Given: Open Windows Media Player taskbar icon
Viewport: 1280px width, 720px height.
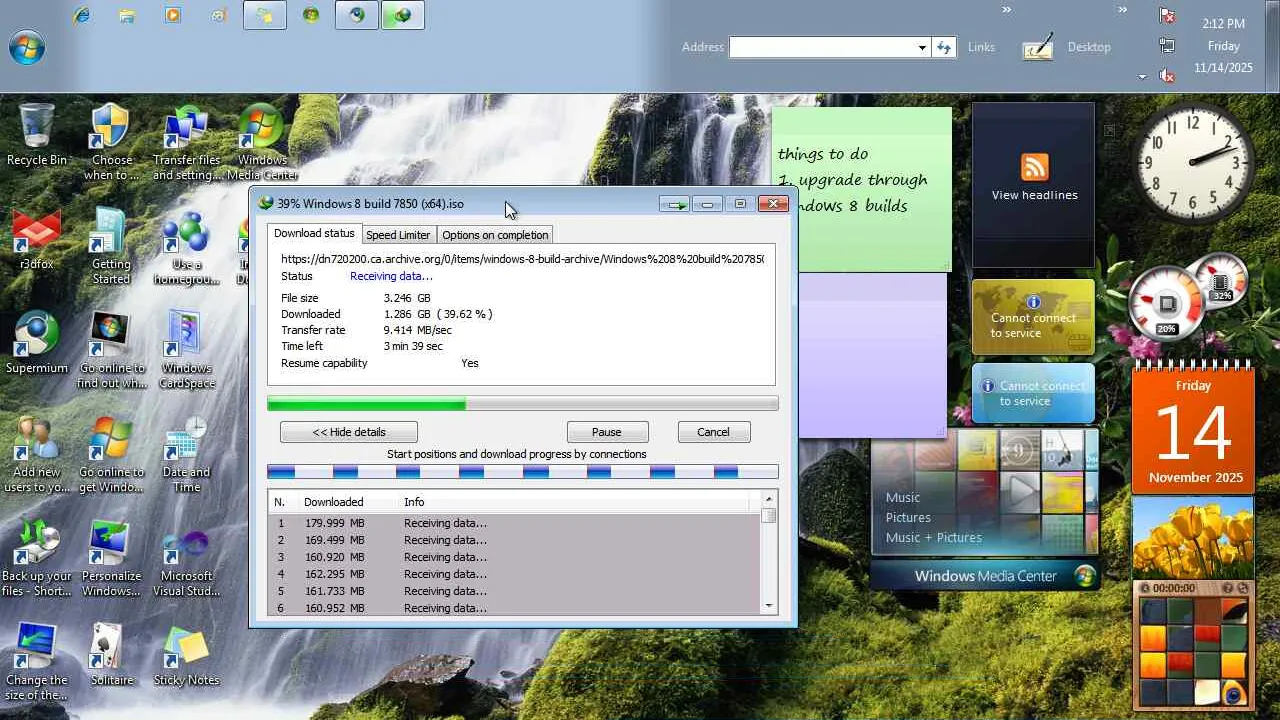Looking at the screenshot, I should pos(173,15).
